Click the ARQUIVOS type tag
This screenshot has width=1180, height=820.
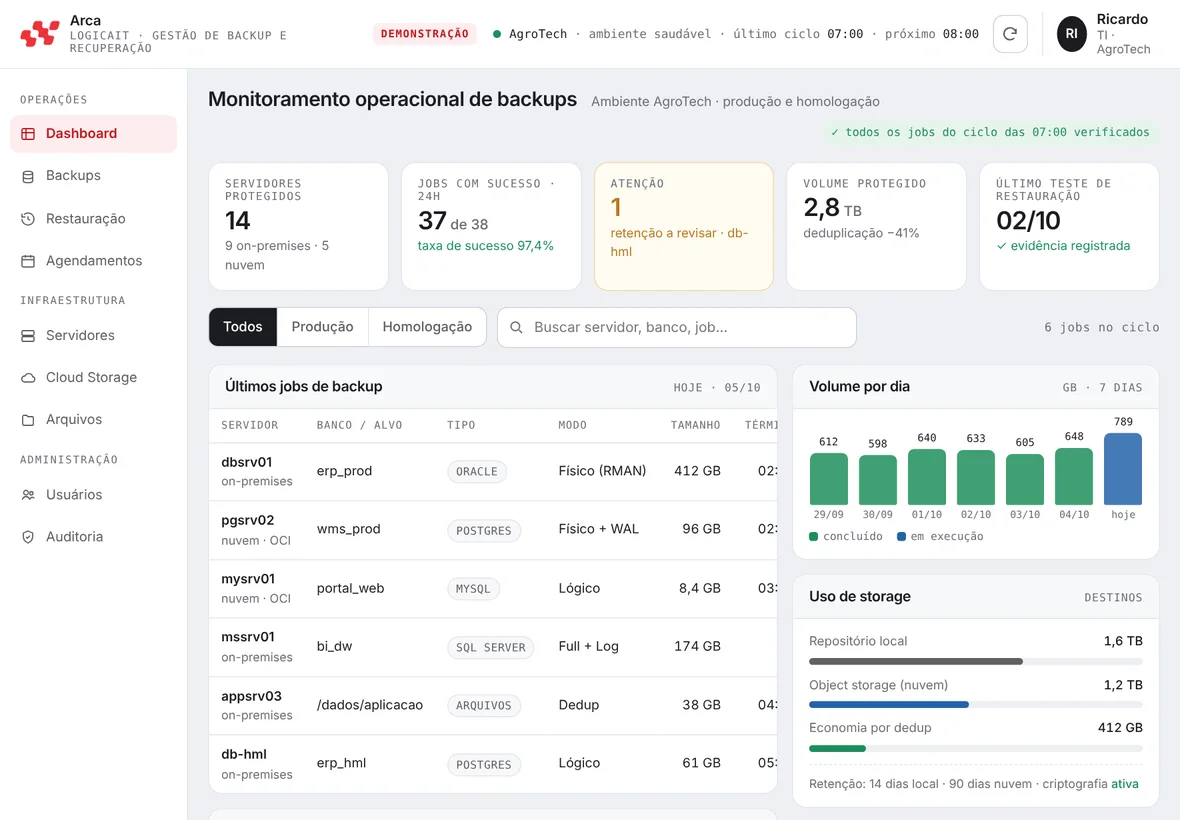coord(484,706)
